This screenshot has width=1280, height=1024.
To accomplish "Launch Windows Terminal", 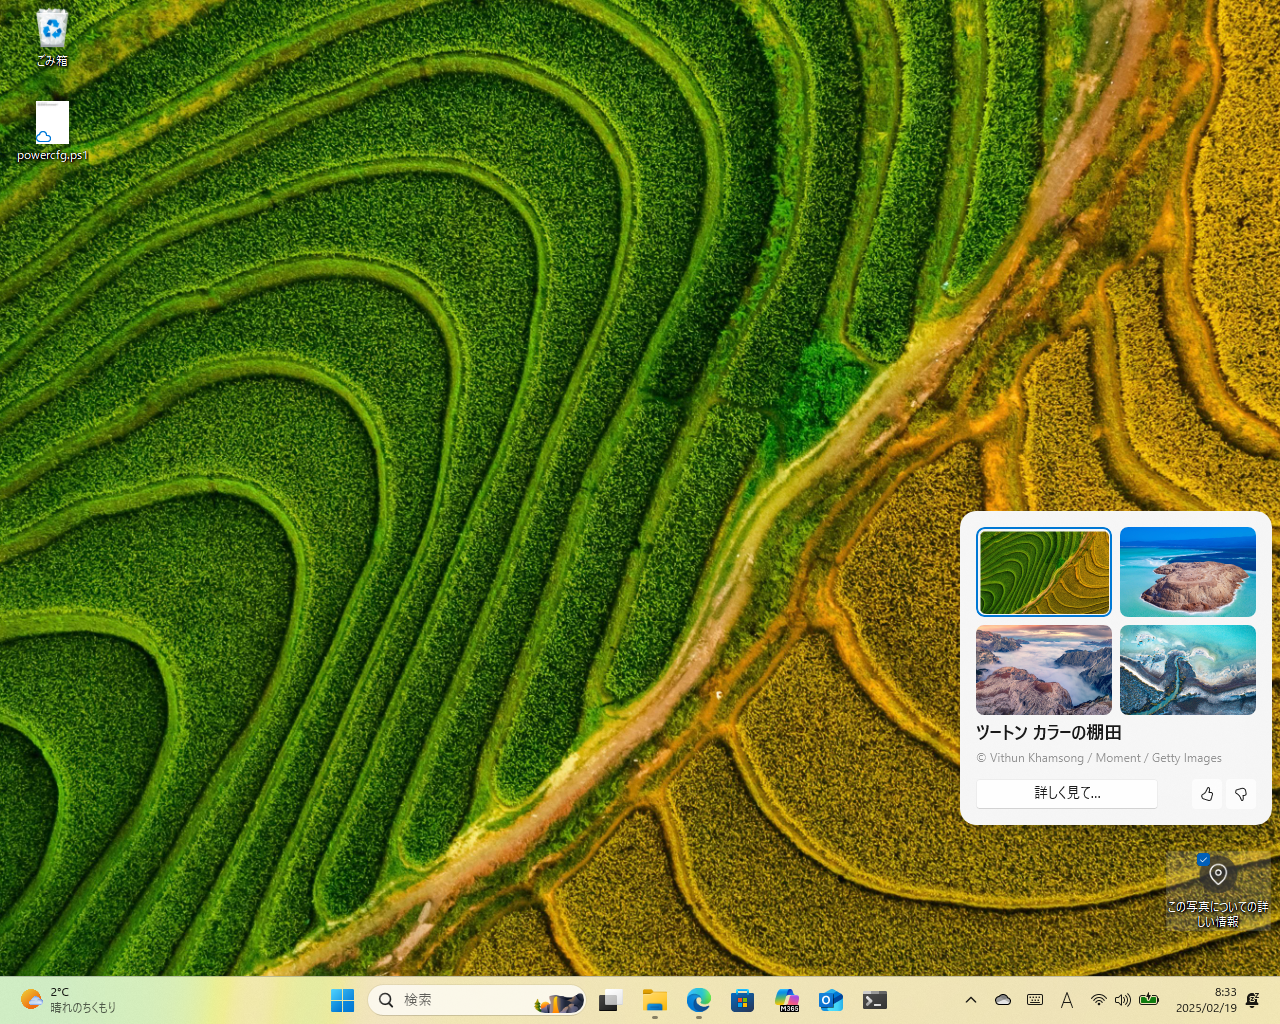I will pyautogui.click(x=875, y=1000).
